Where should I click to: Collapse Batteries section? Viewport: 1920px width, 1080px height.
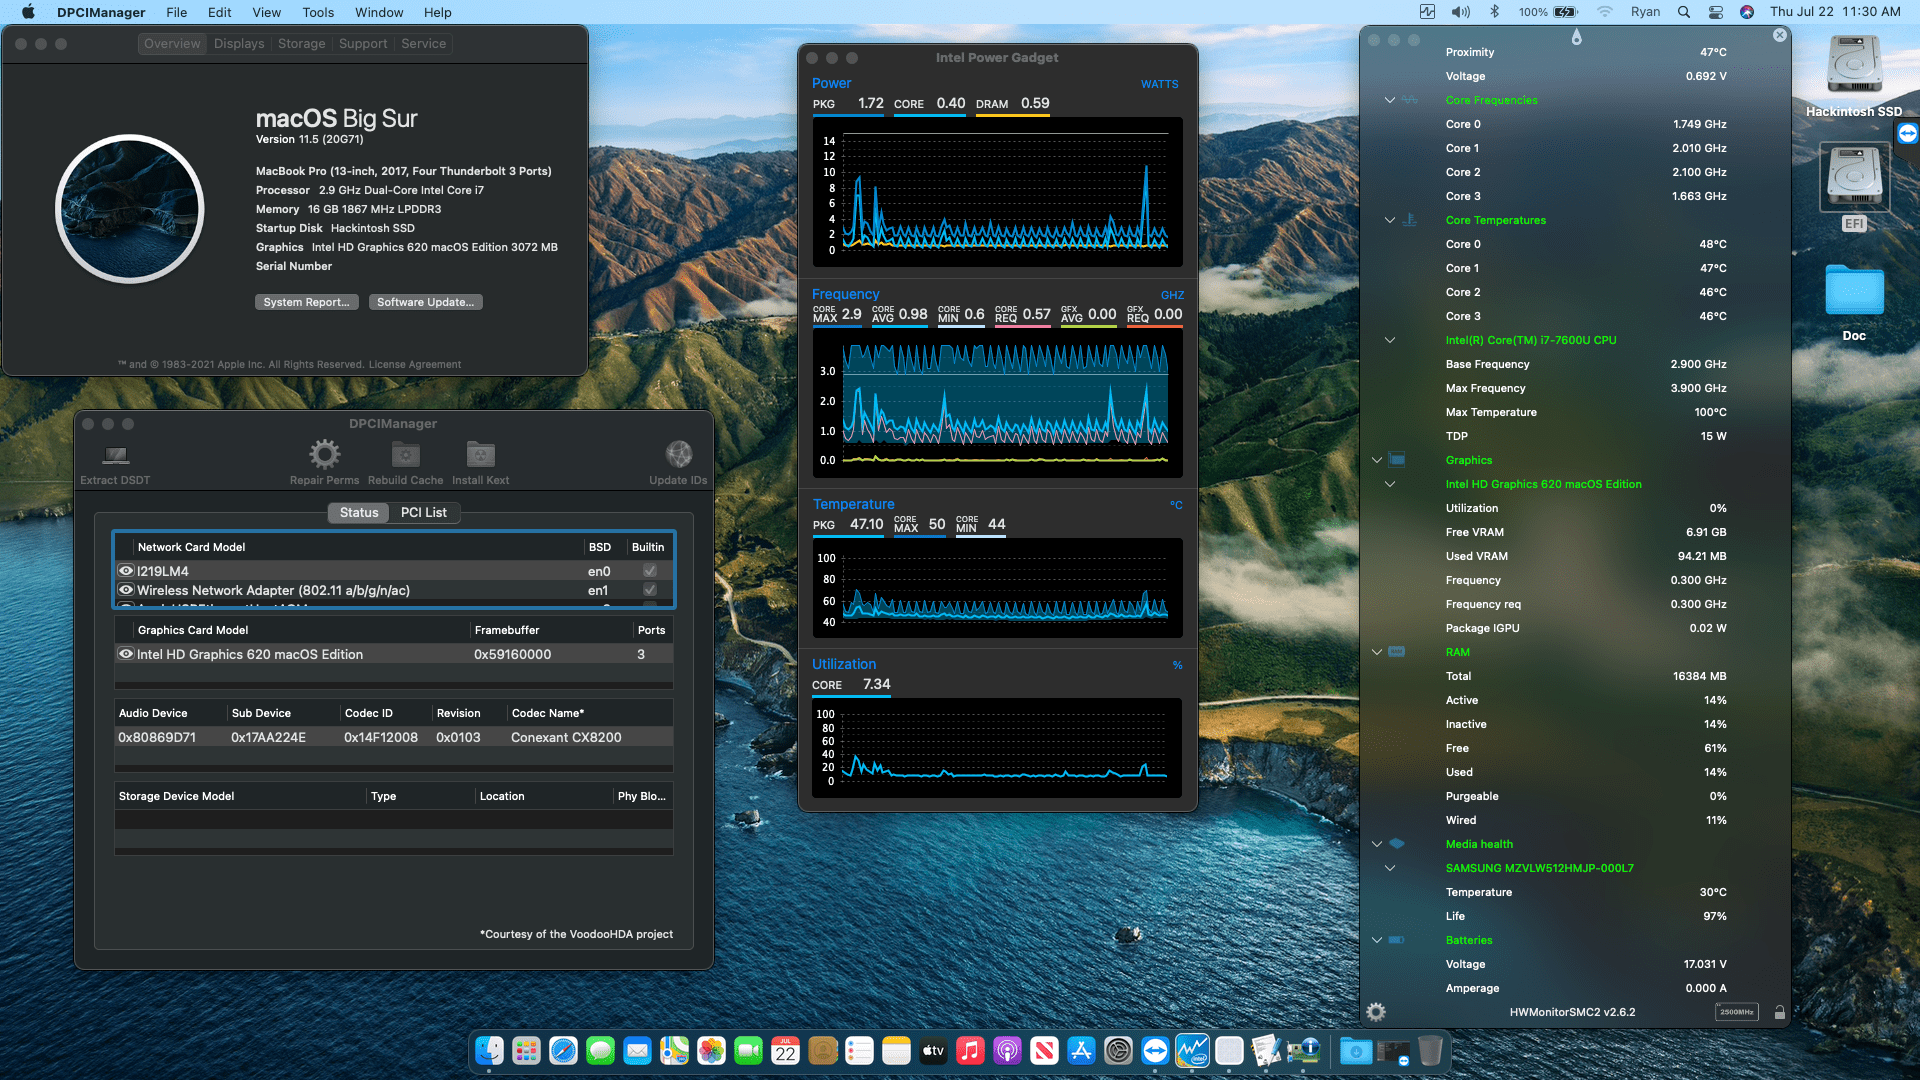pyautogui.click(x=1377, y=940)
